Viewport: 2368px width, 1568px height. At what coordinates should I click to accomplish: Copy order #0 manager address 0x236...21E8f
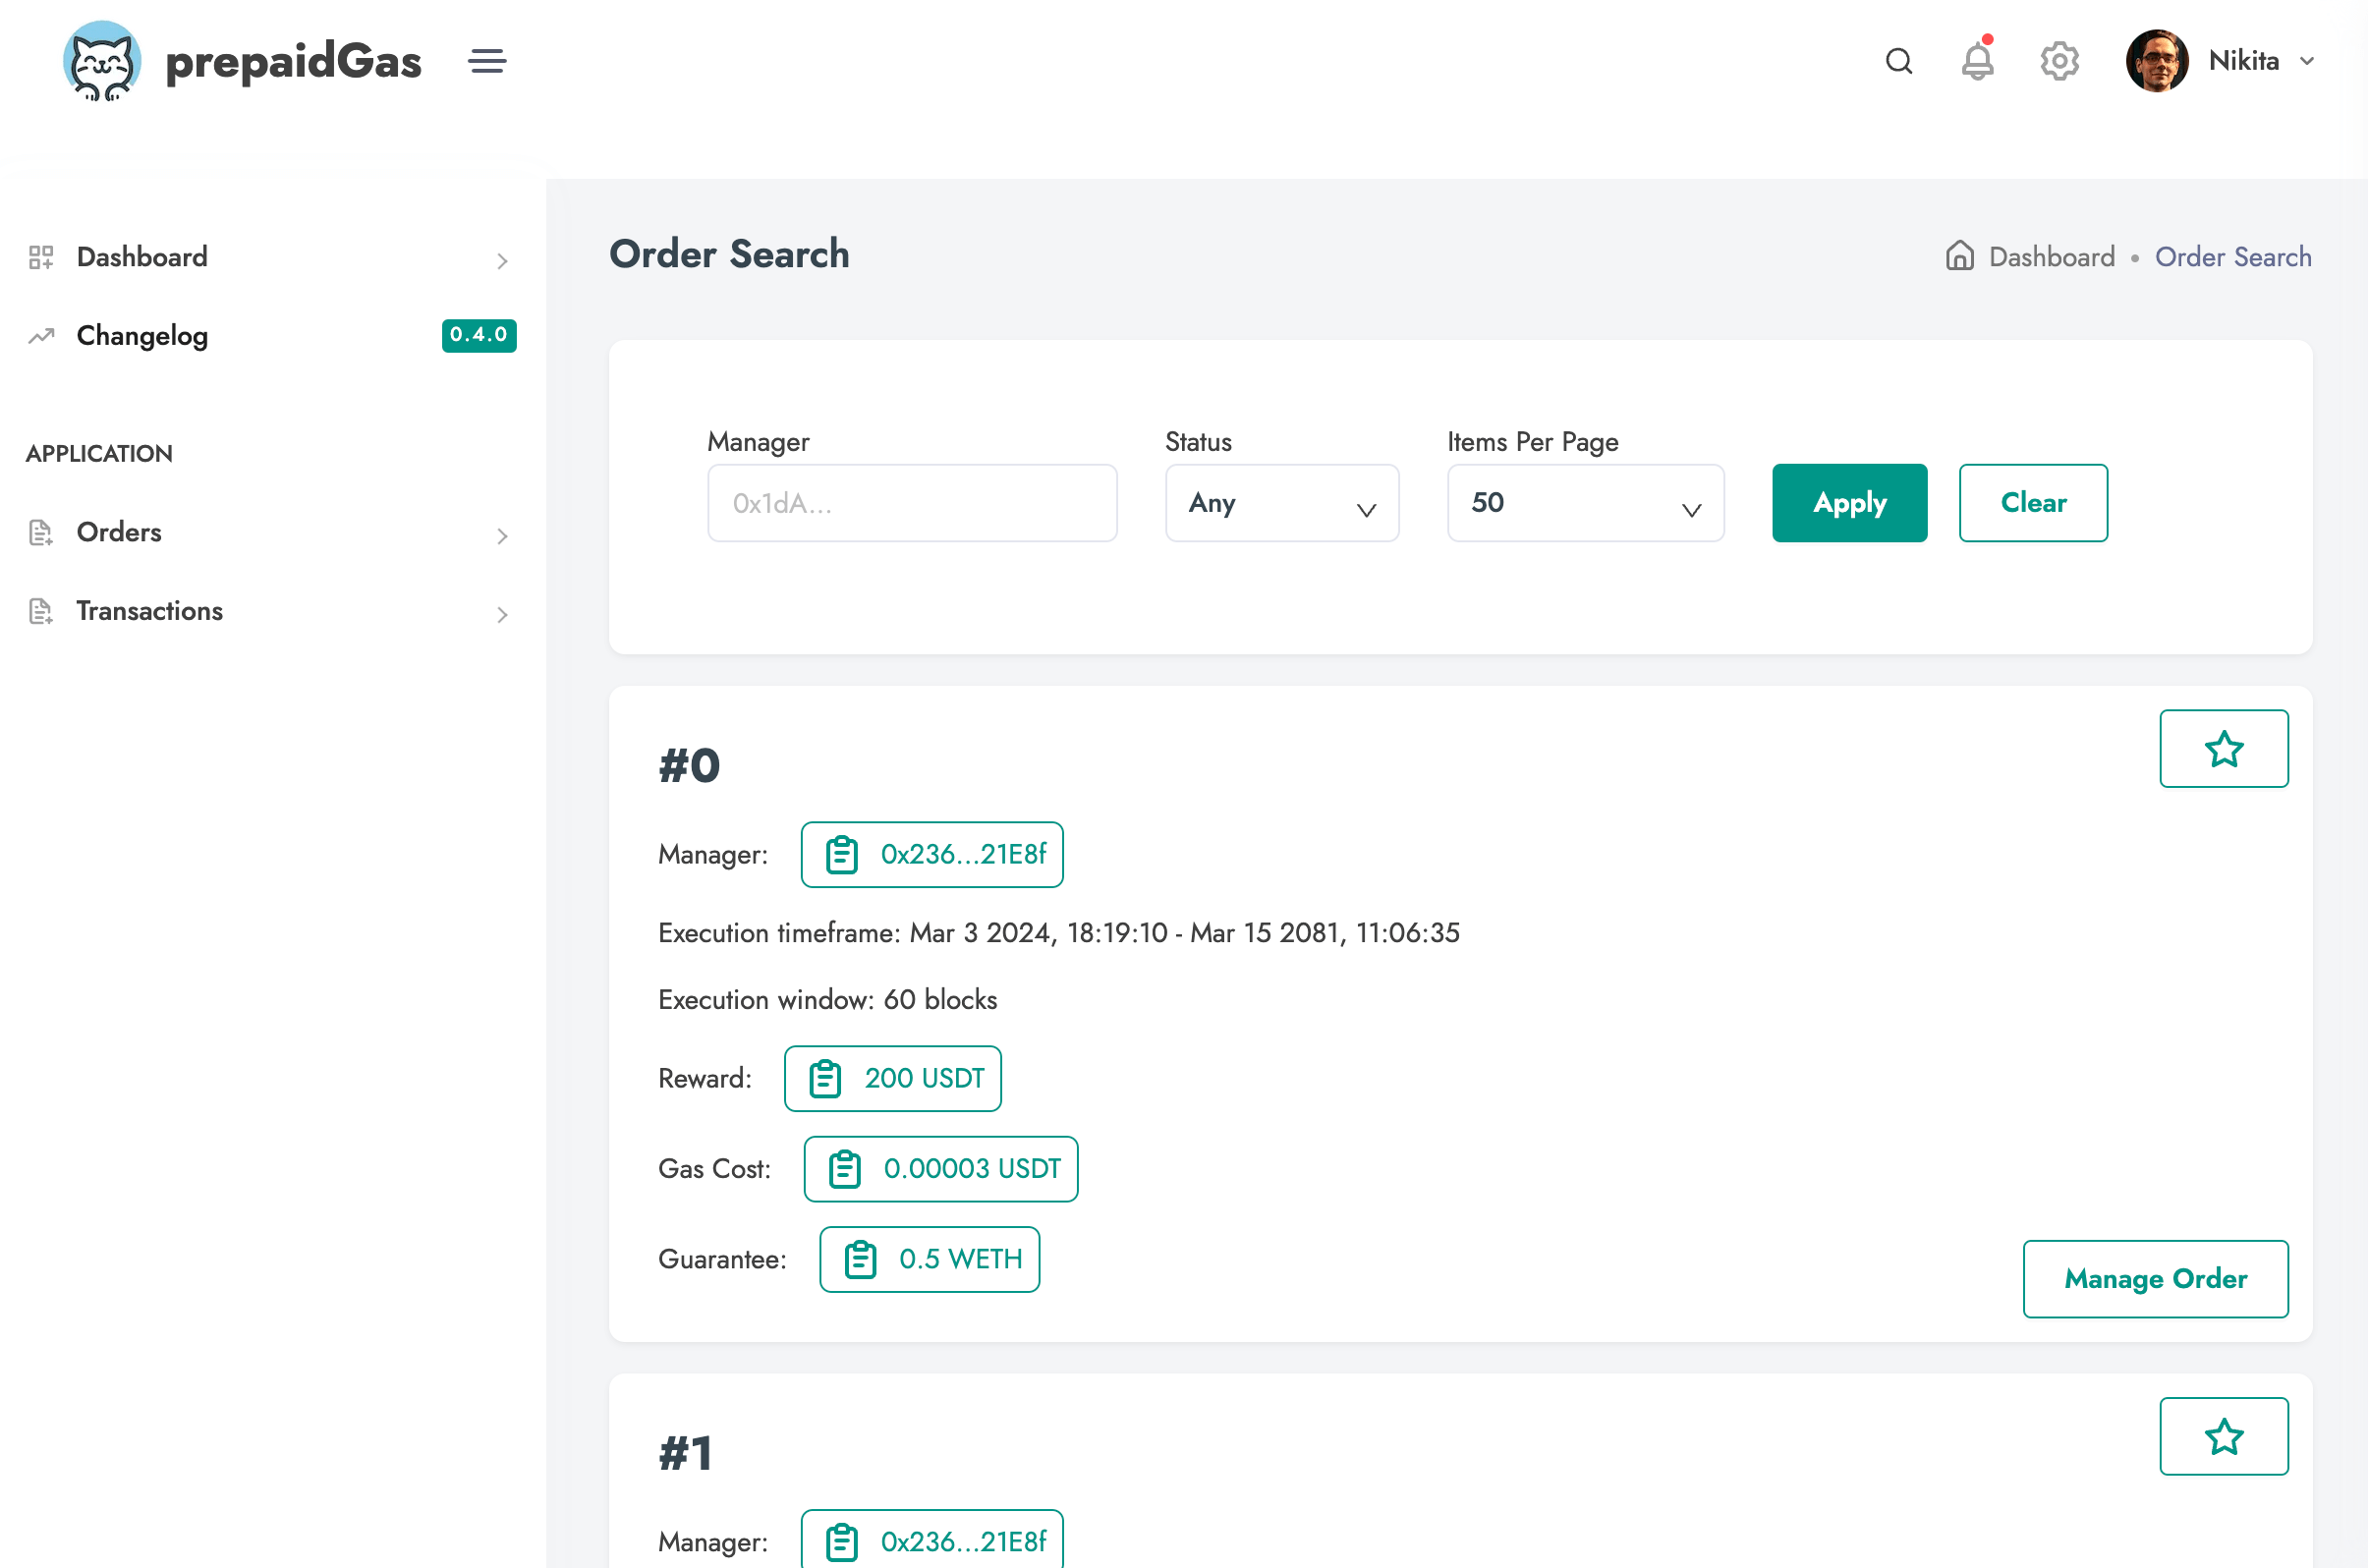tap(932, 855)
